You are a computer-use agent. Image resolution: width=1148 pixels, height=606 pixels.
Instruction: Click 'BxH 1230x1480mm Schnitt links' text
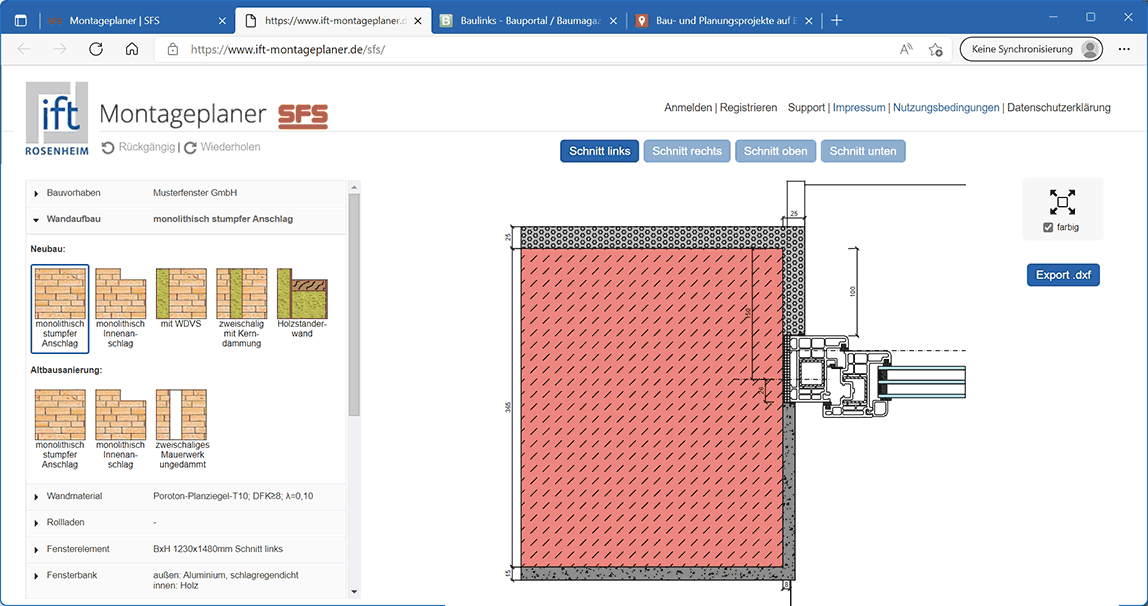[x=217, y=549]
